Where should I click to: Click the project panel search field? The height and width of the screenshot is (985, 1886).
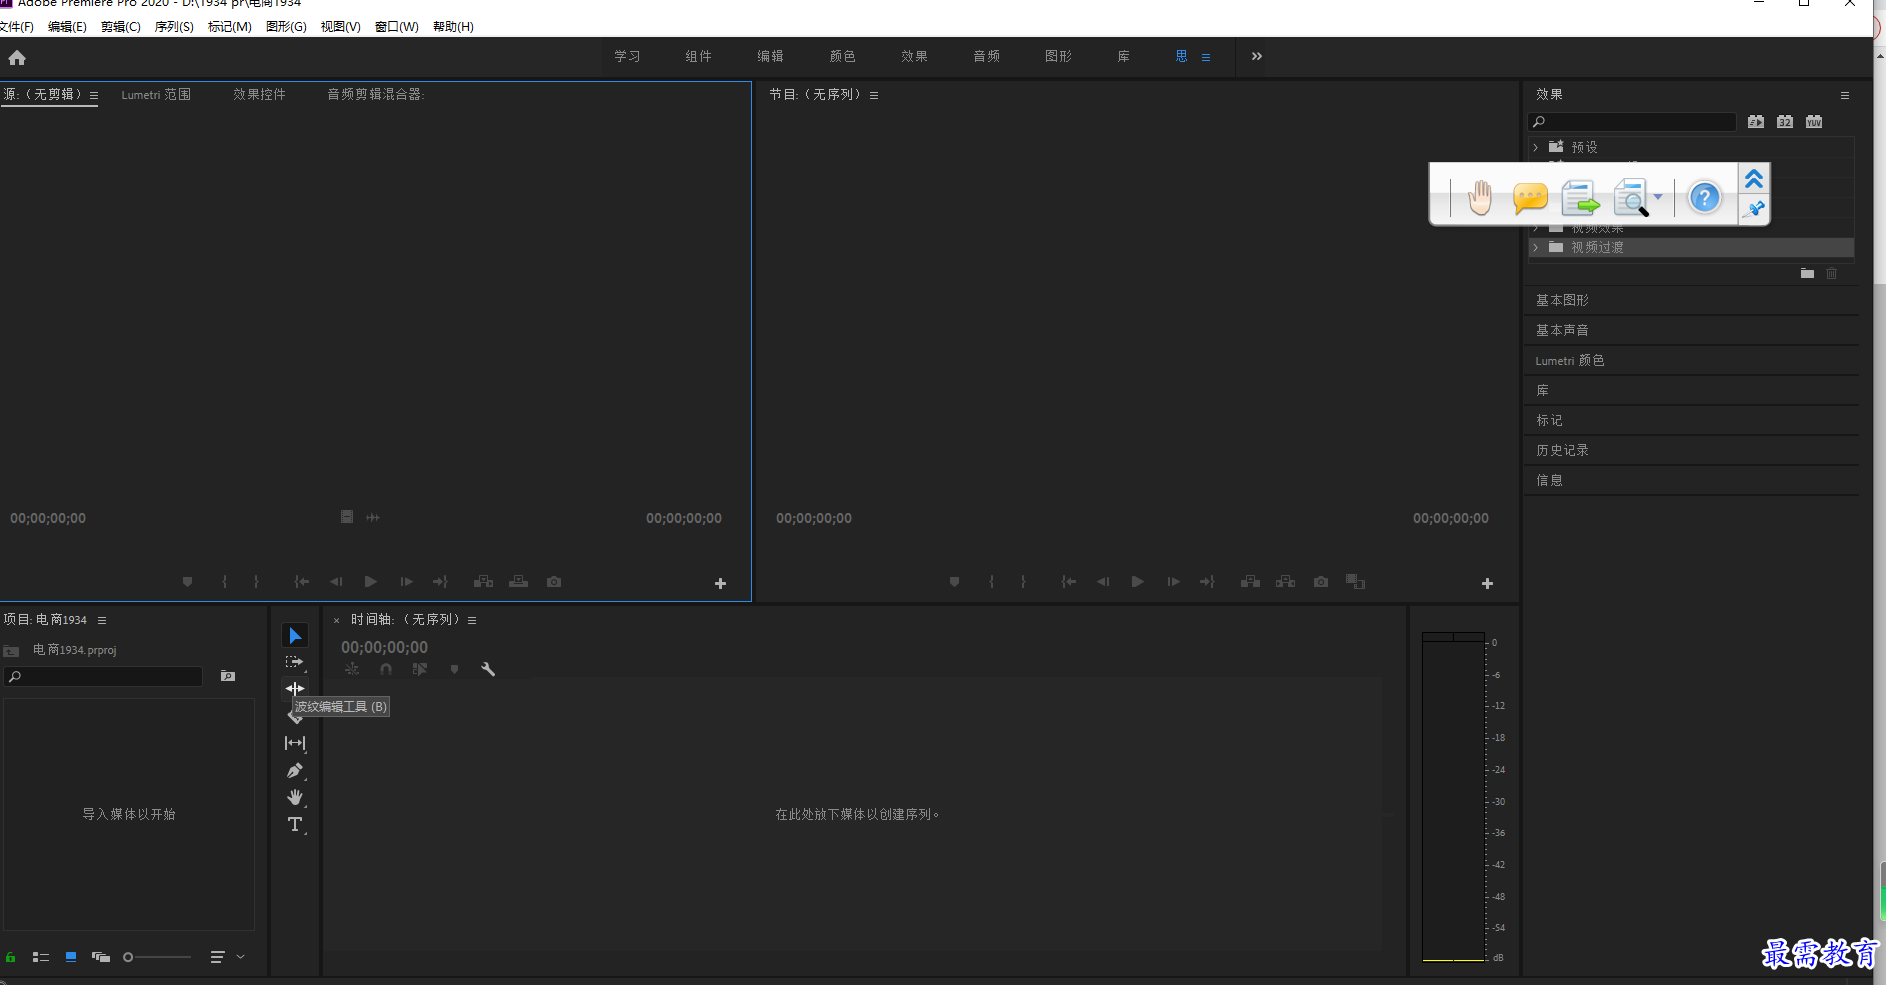click(x=103, y=677)
